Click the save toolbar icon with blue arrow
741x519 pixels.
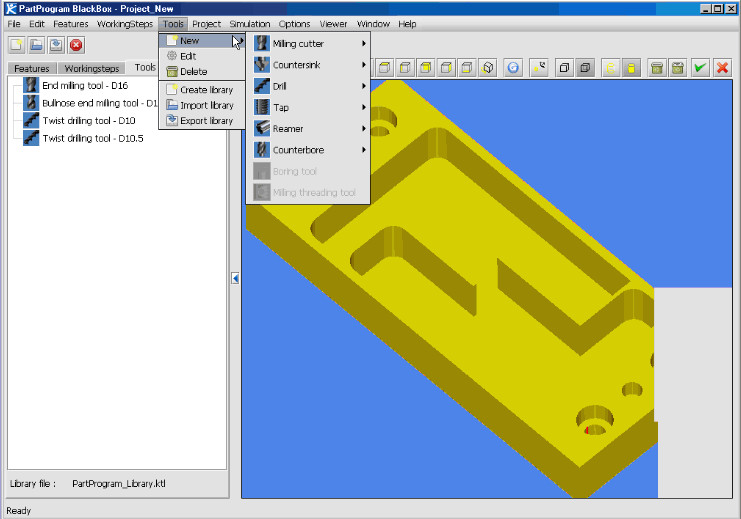point(56,45)
